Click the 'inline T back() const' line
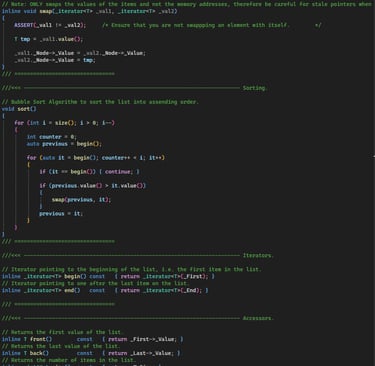Viewport: 375px width, 366px height. point(91,353)
